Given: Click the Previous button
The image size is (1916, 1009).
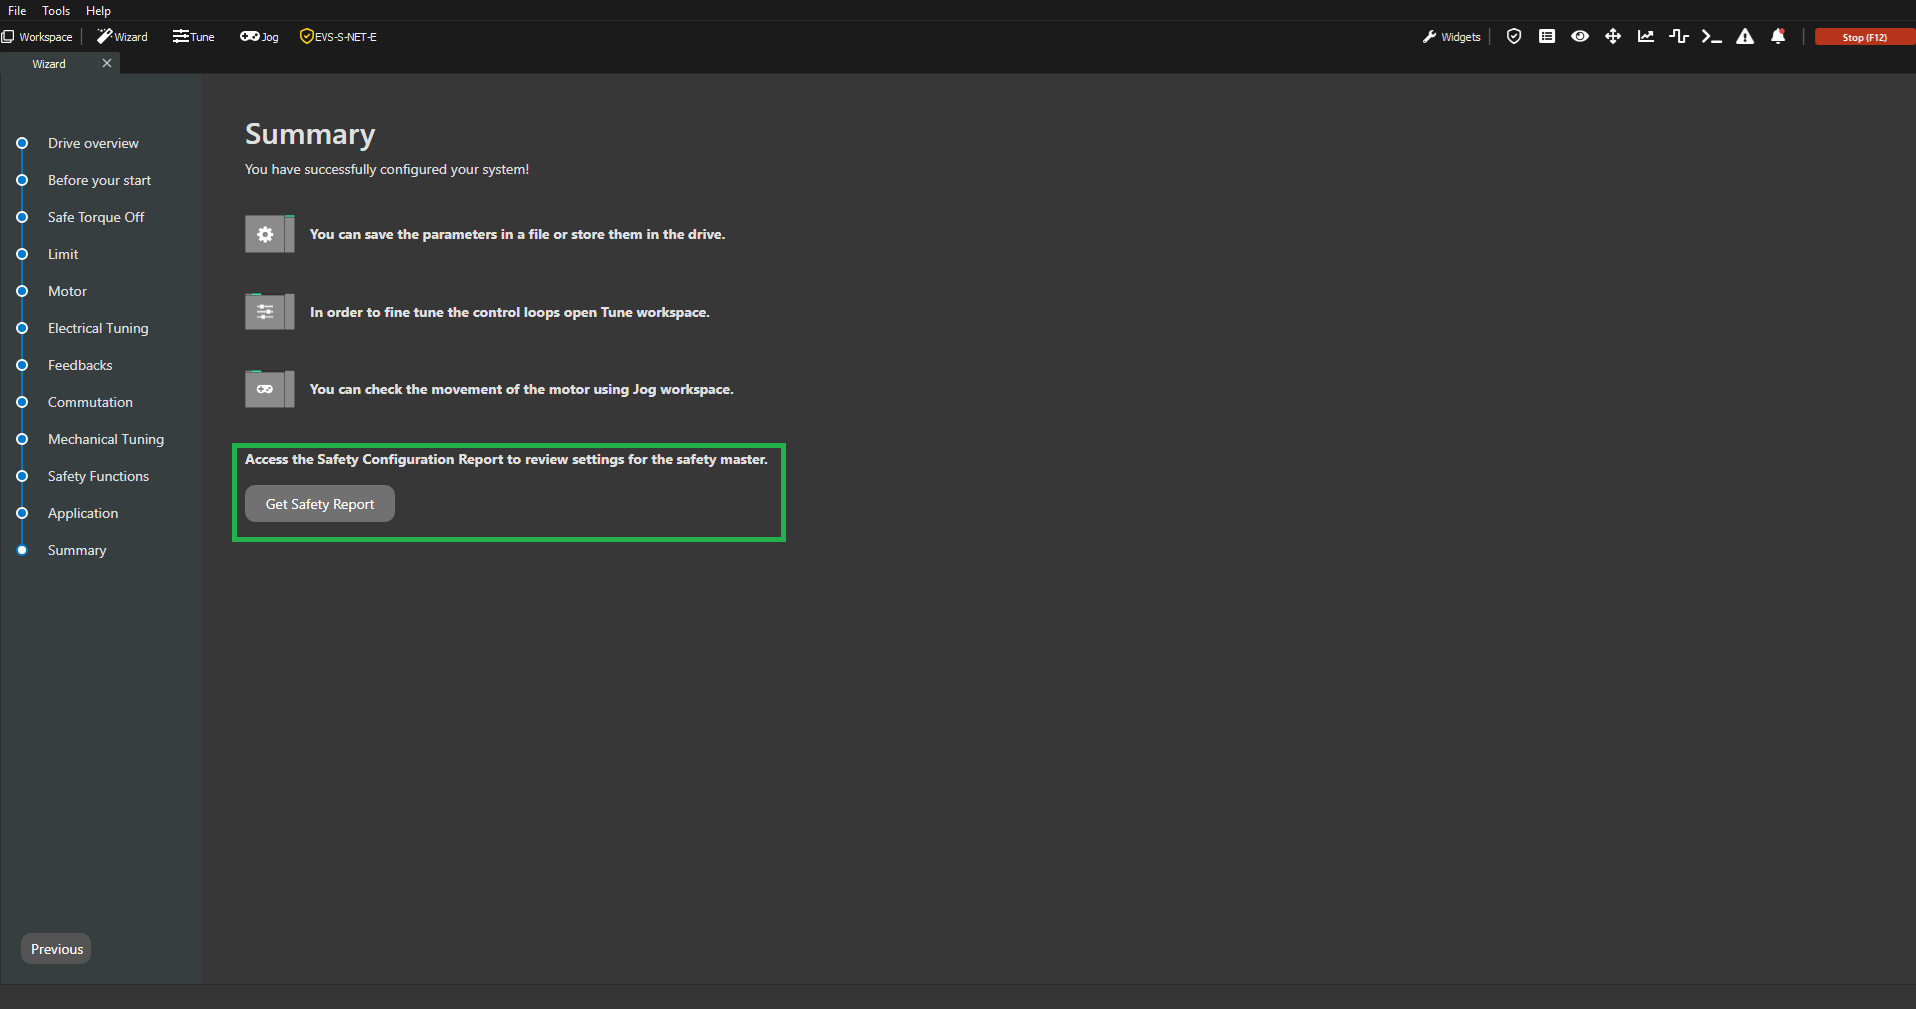Looking at the screenshot, I should coord(57,949).
